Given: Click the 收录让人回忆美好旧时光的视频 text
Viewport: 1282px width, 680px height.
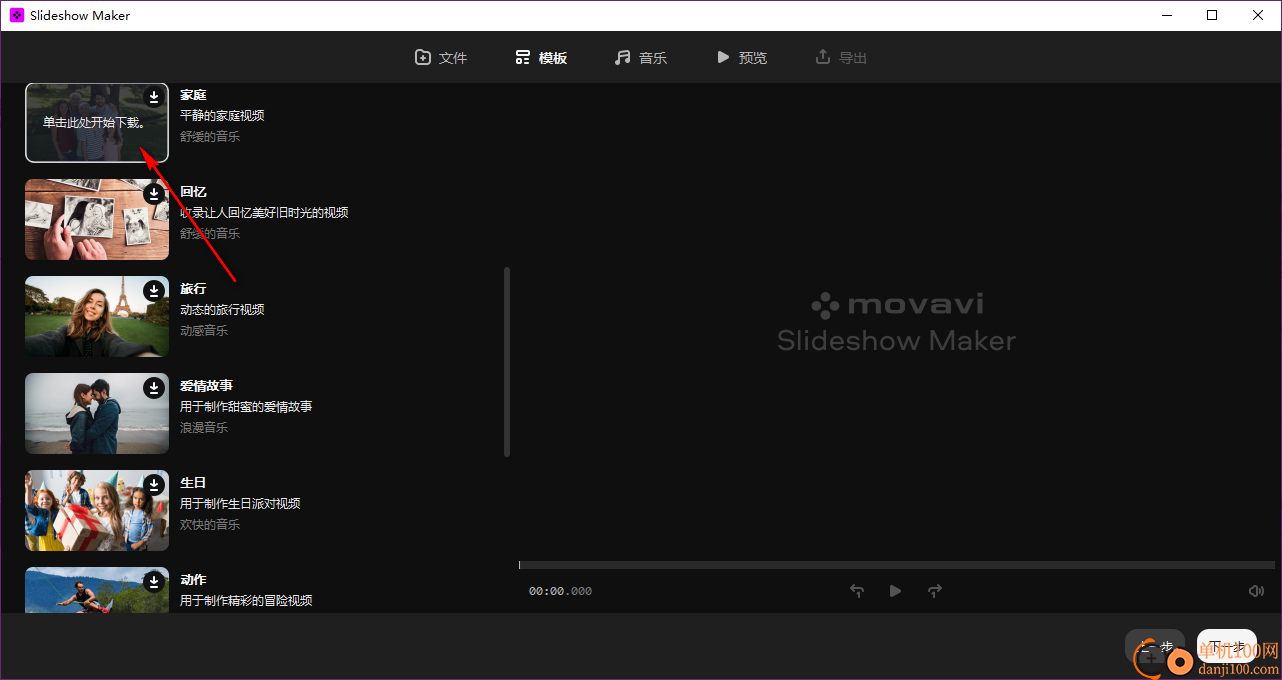Looking at the screenshot, I should tap(264, 213).
